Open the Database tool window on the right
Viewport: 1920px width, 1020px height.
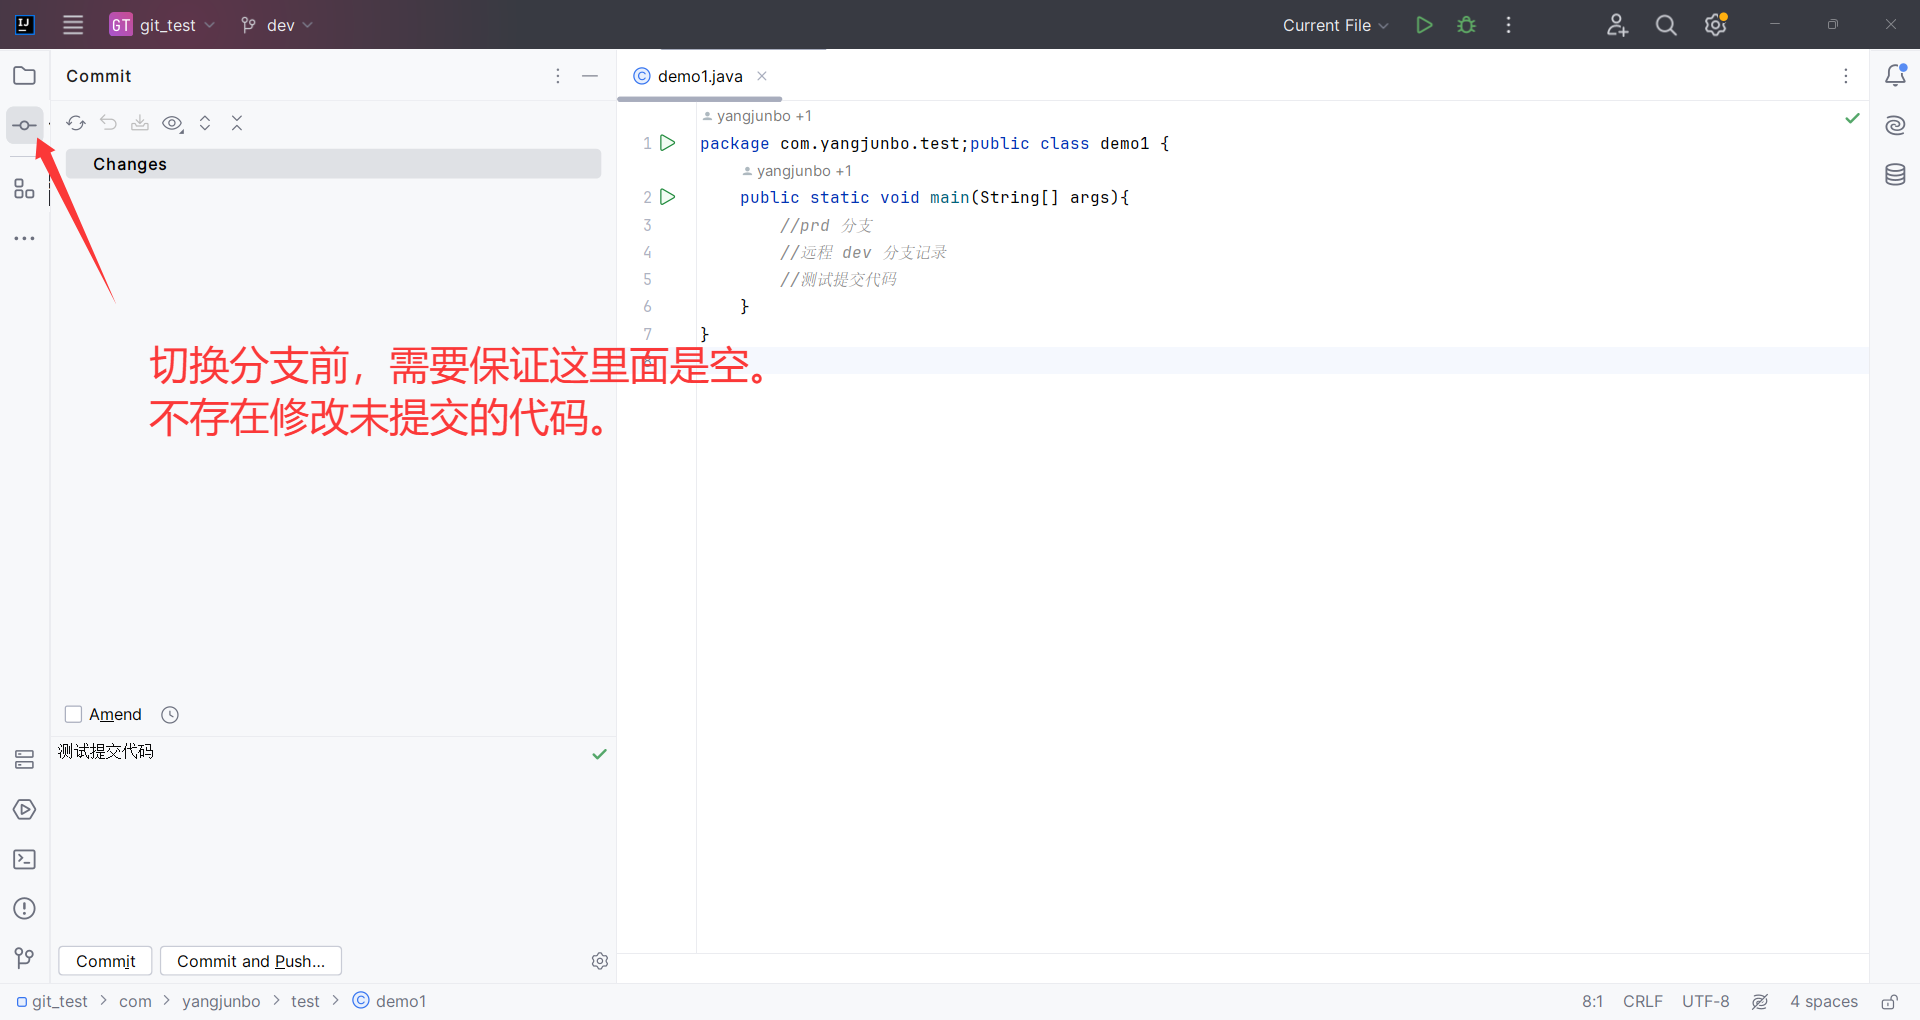[x=1896, y=174]
